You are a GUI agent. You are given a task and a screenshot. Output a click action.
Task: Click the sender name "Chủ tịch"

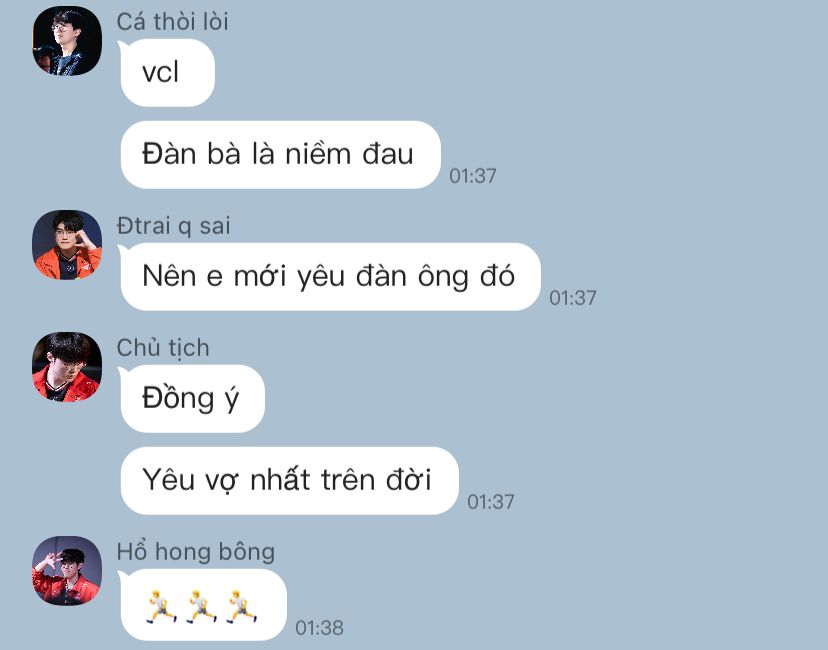(x=163, y=348)
